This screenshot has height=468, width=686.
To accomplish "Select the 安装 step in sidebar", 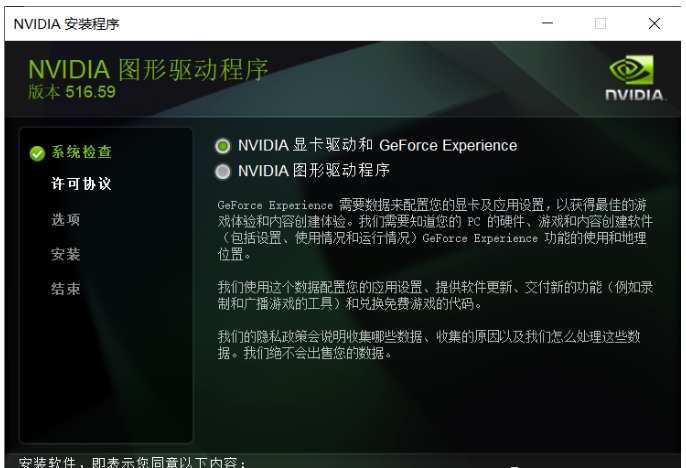I will point(66,254).
